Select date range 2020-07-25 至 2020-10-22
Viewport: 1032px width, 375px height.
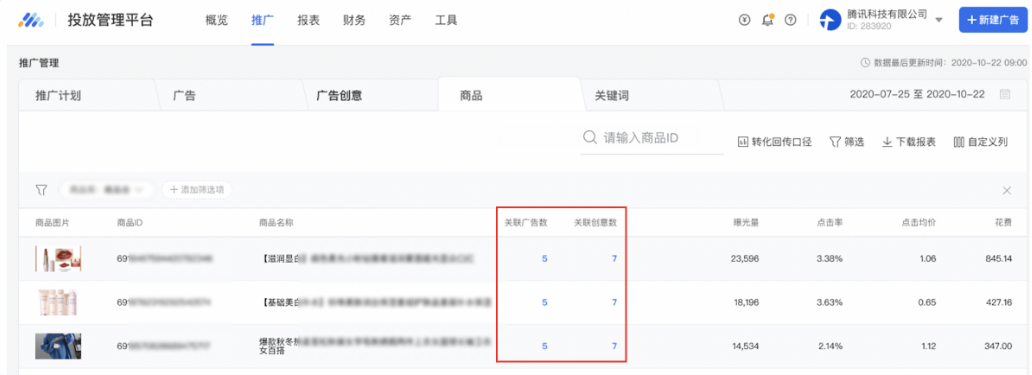(x=917, y=95)
